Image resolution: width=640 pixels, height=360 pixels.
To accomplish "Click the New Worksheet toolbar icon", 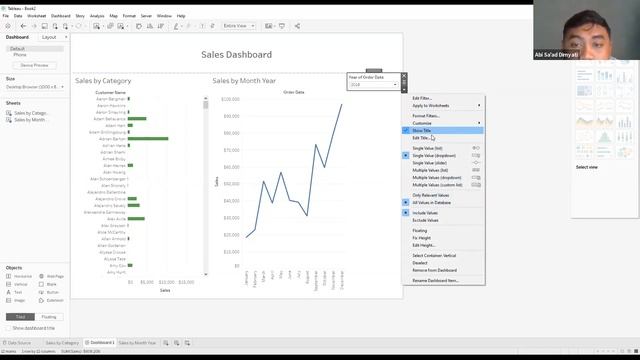I will coord(96,26).
